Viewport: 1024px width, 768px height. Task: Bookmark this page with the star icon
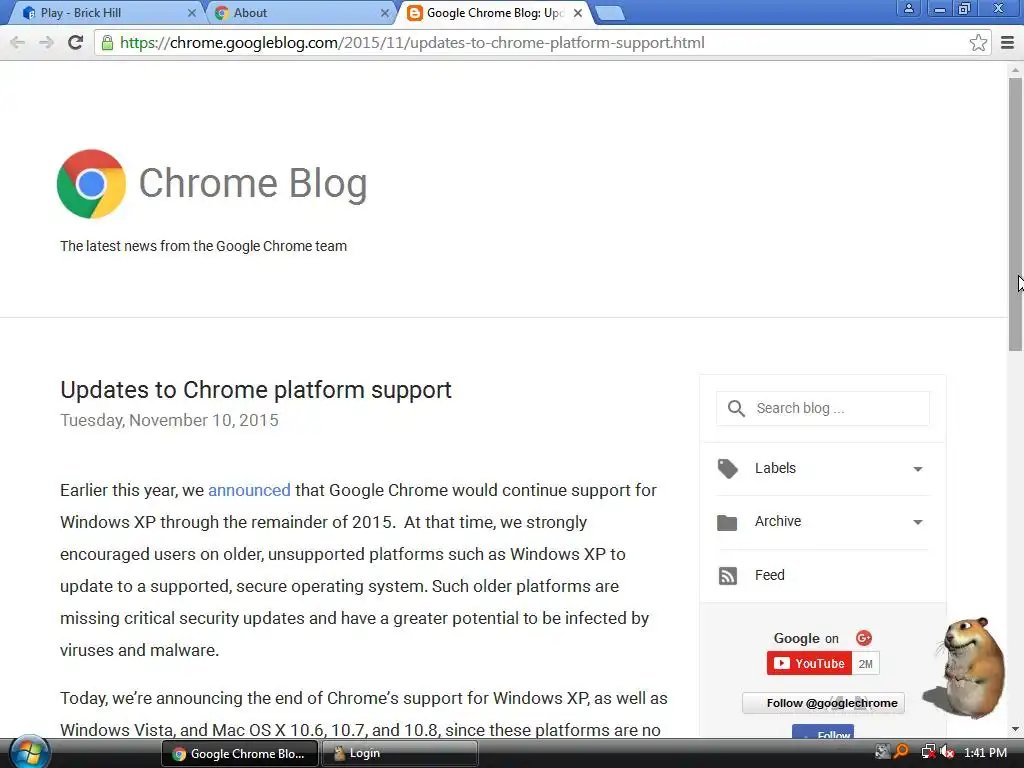978,43
